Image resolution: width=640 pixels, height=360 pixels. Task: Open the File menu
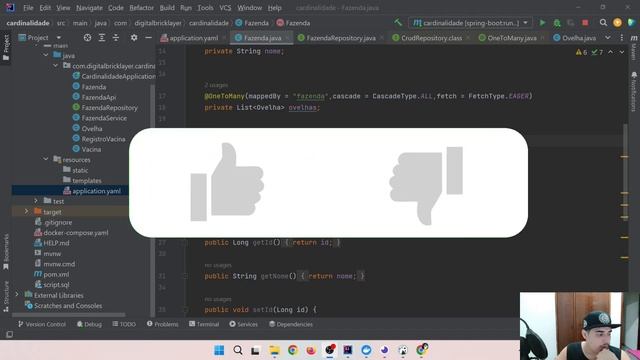point(28,8)
